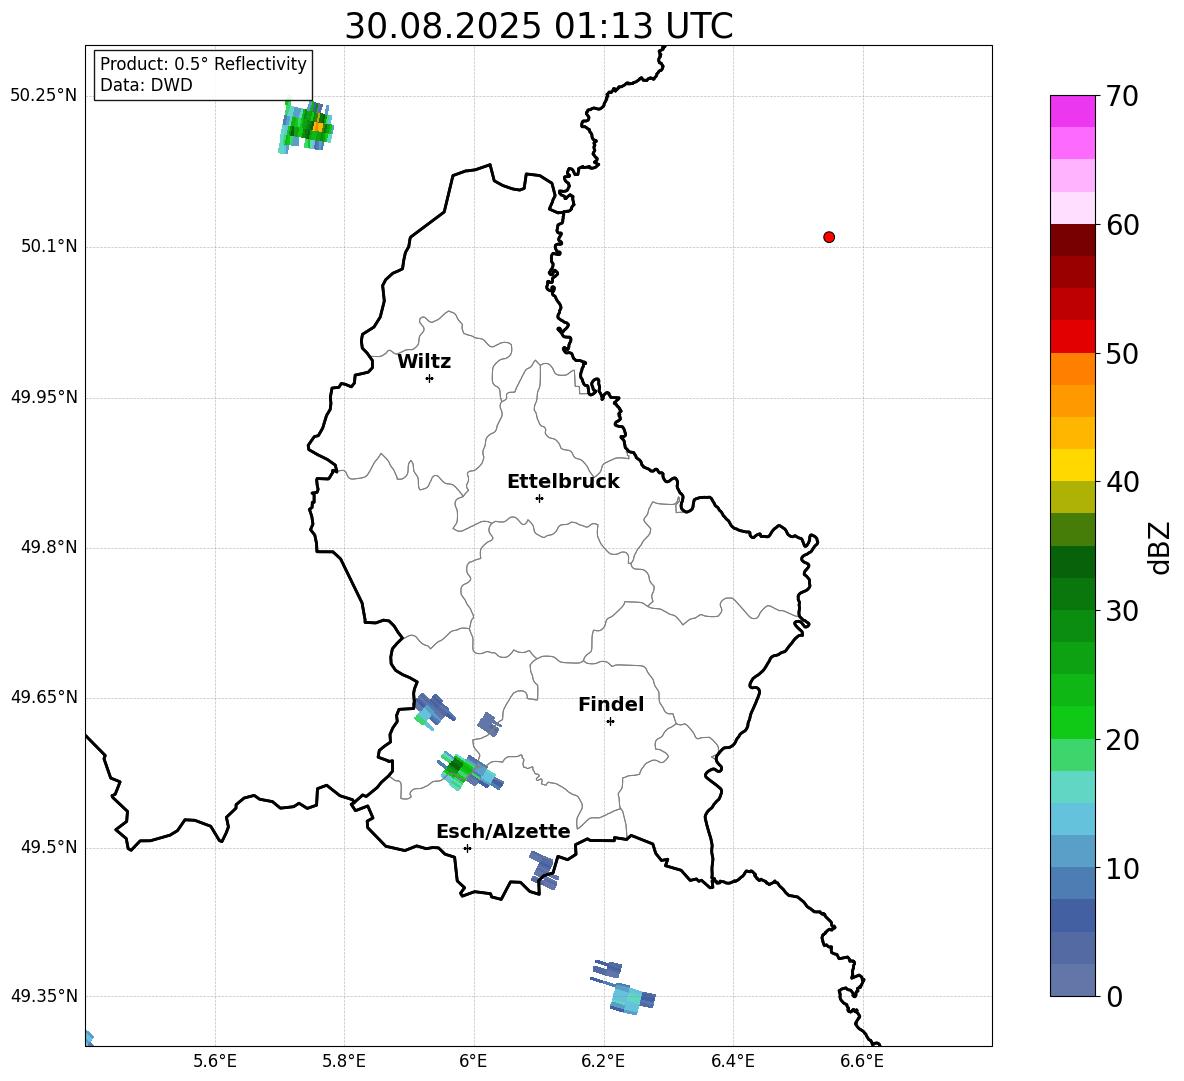Click the blue radar echo on the western border
The image size is (1184, 1081).
click(435, 711)
